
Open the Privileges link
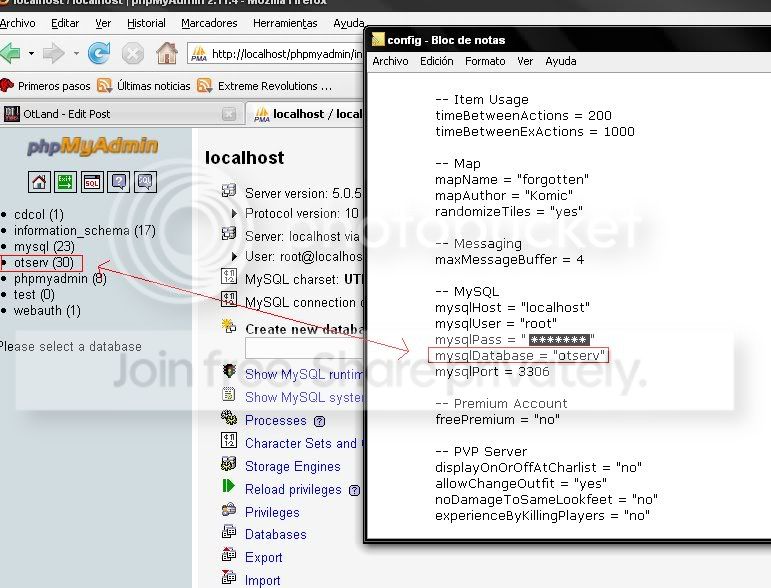tap(272, 512)
